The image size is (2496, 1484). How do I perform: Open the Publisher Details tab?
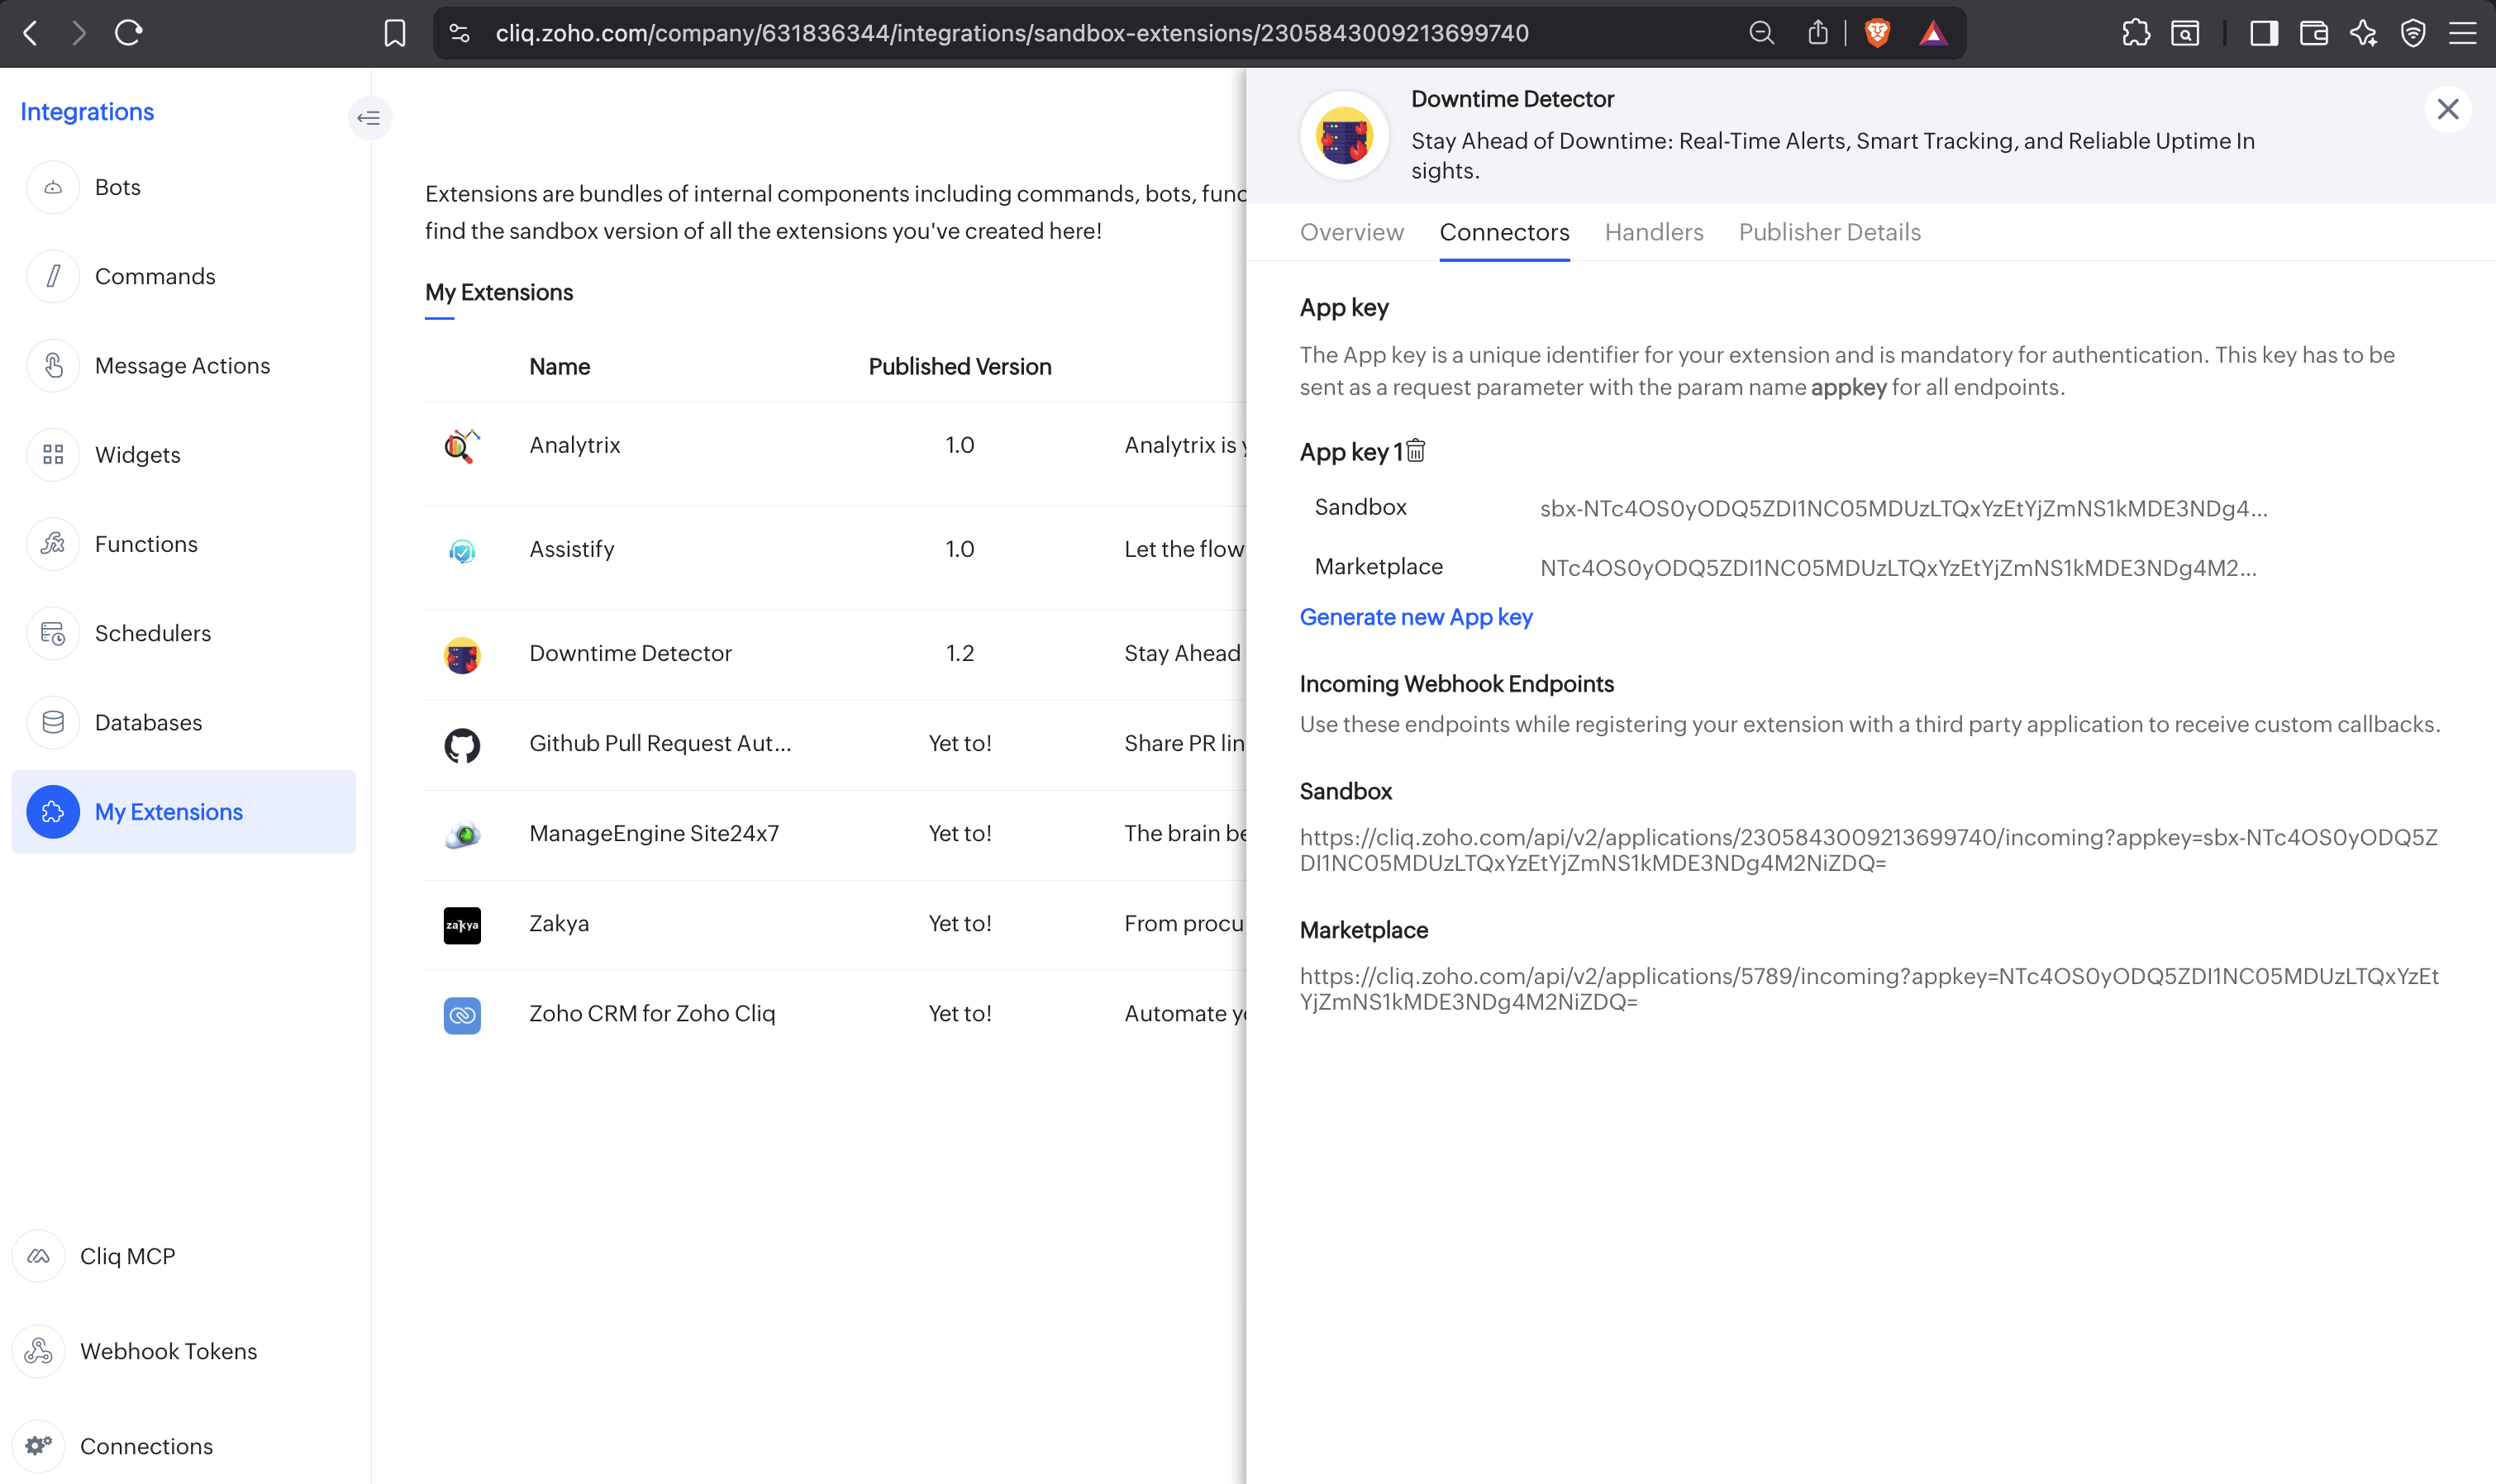(1829, 232)
